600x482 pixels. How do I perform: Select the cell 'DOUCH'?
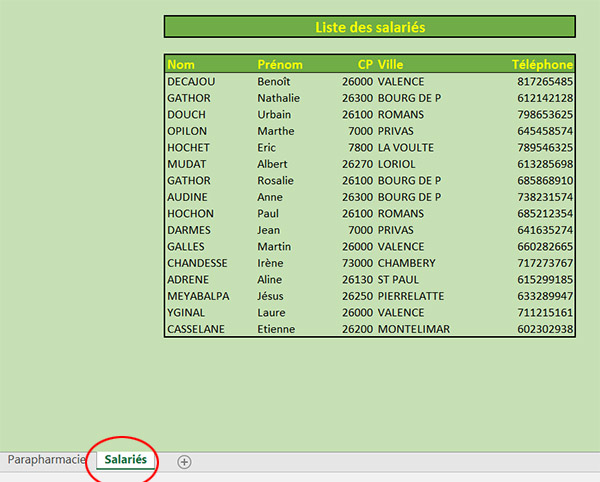(x=186, y=114)
